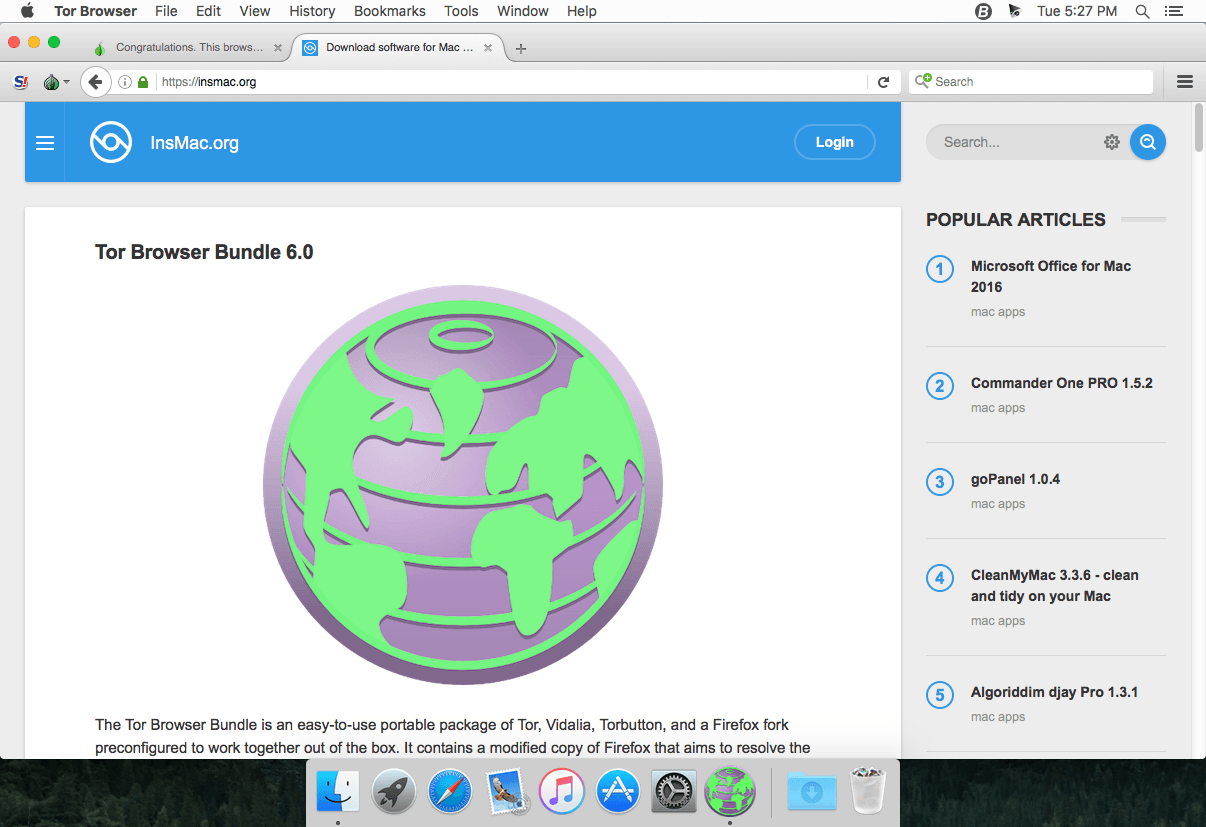Open the Microsoft Office for Mac 2016 article

coord(1051,276)
